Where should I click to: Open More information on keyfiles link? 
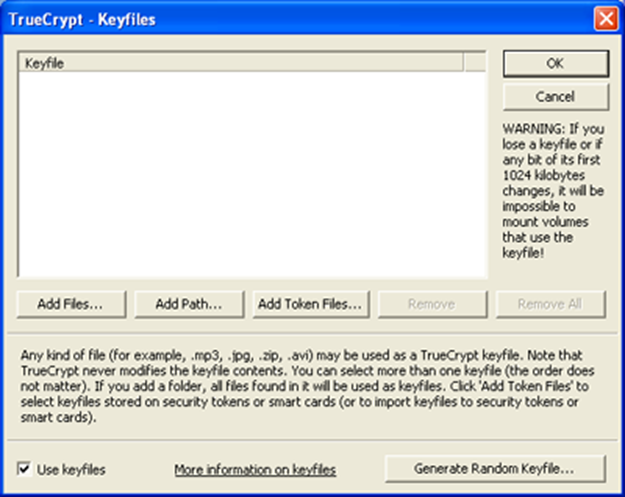pyautogui.click(x=255, y=470)
